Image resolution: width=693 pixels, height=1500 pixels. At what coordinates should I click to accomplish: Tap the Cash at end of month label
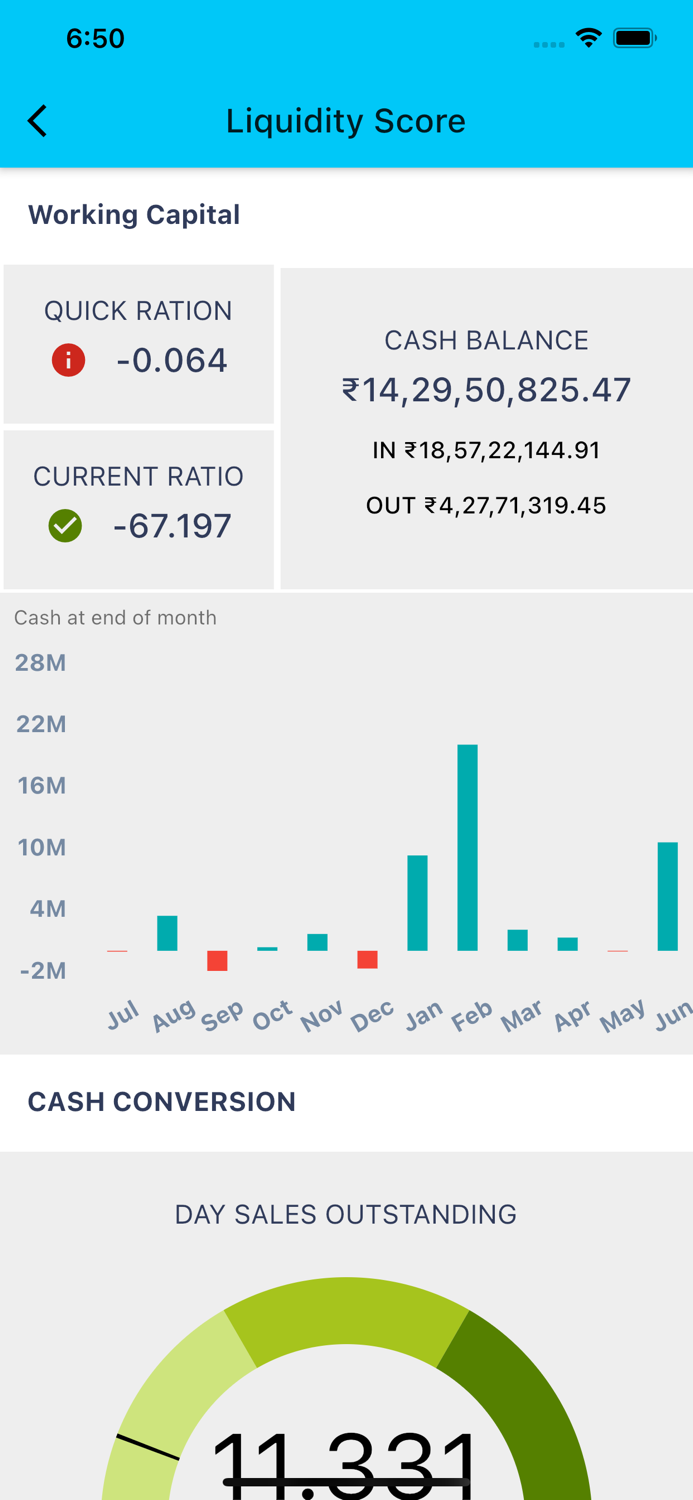(x=115, y=618)
